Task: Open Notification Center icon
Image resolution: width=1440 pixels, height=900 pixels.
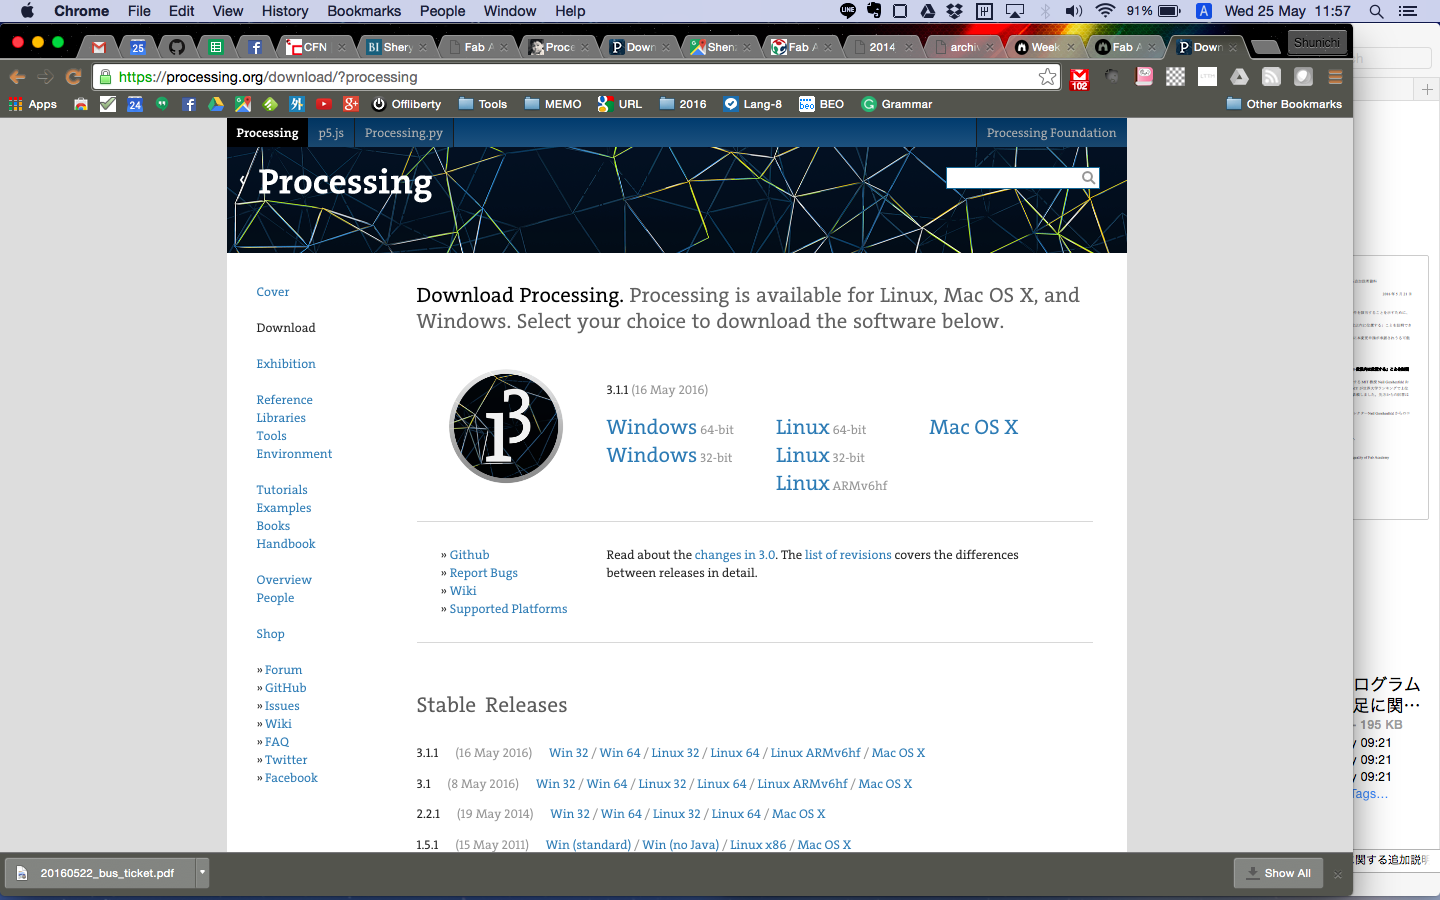Action: pyautogui.click(x=1408, y=11)
